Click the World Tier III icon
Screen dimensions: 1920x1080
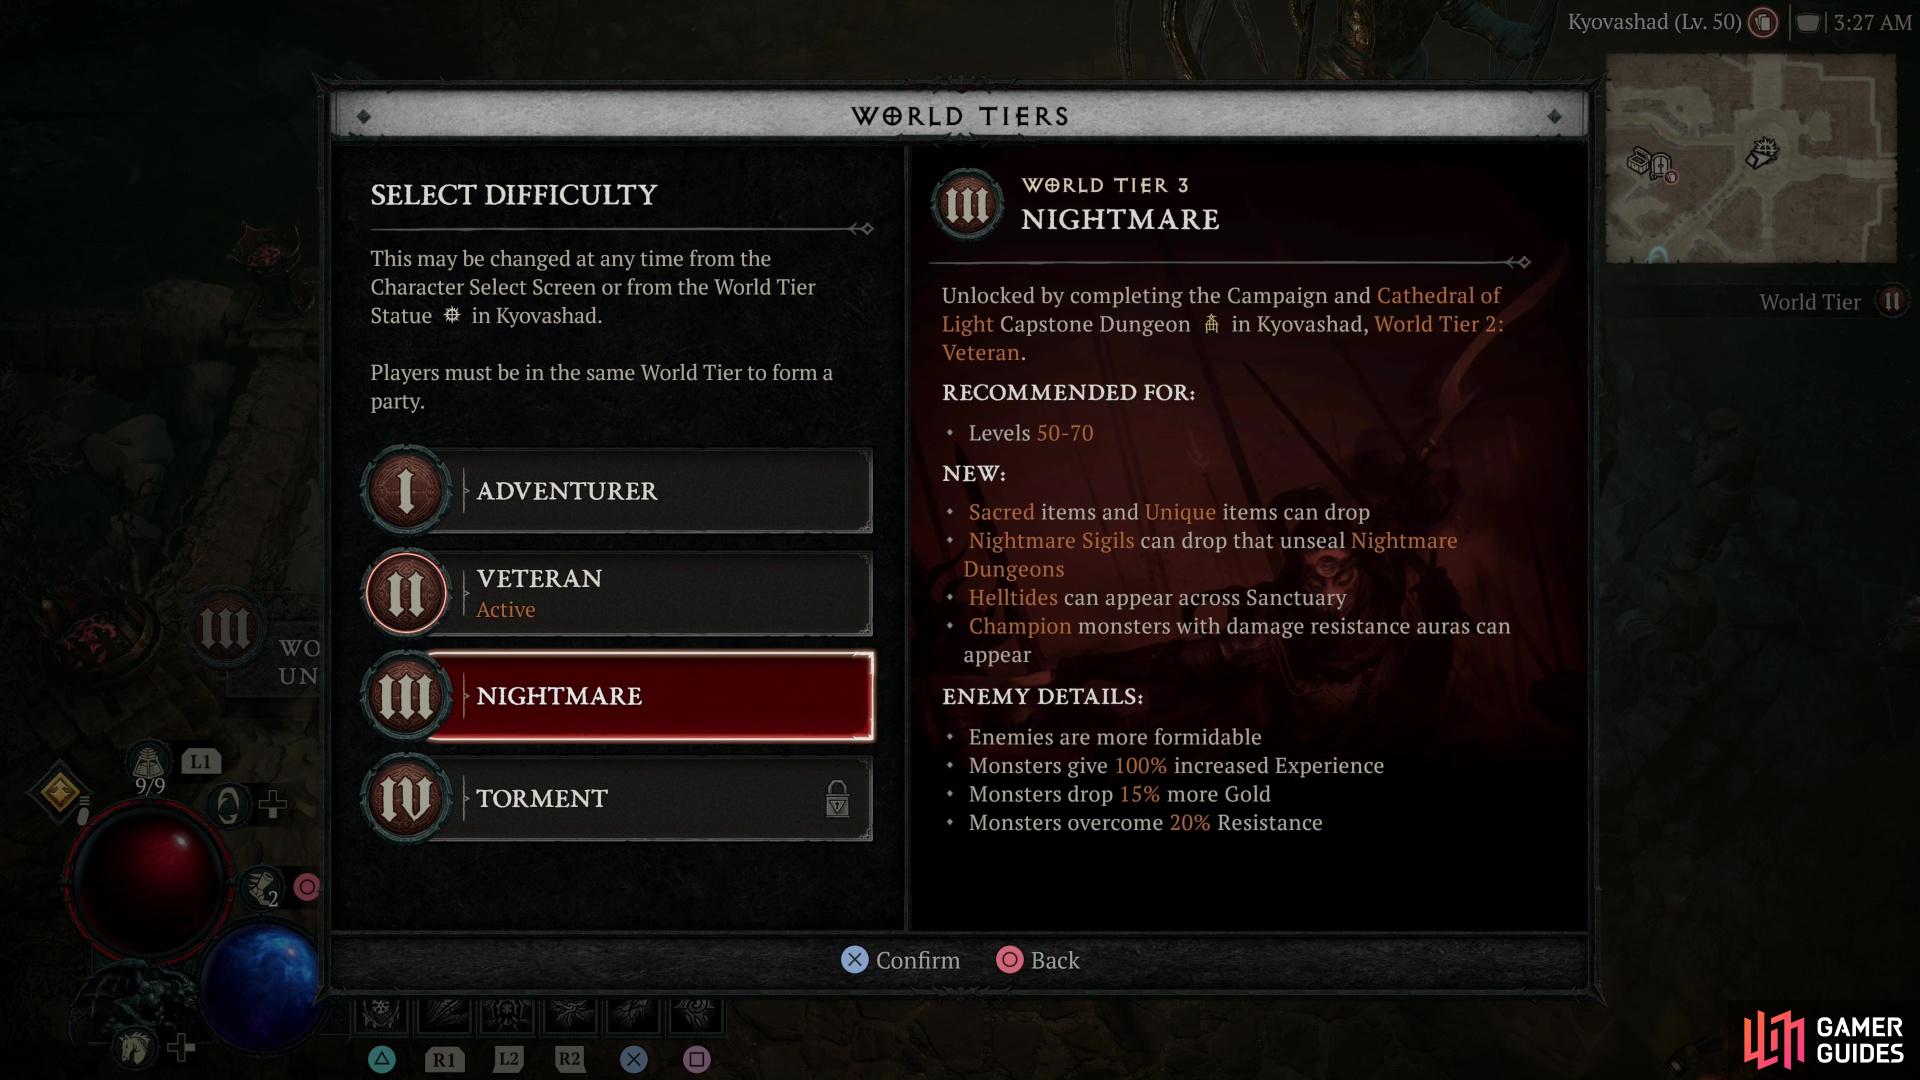[406, 695]
